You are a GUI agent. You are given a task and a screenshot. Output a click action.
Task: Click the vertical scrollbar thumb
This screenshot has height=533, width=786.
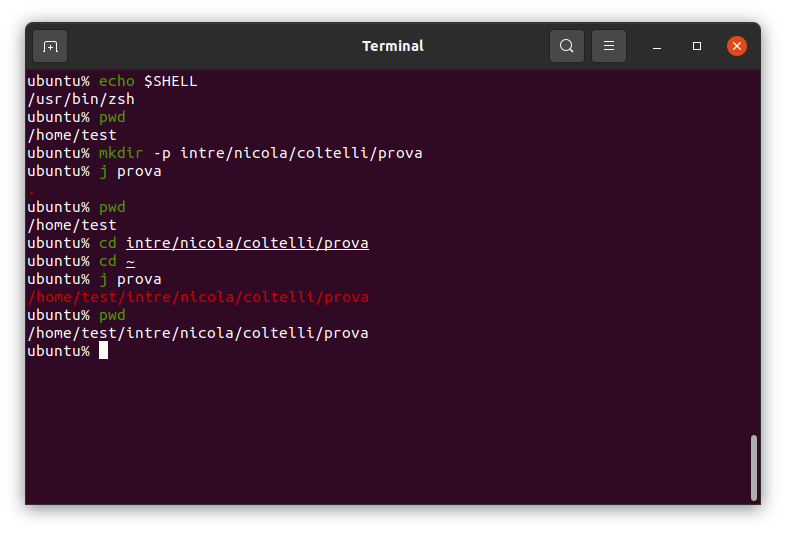[x=753, y=468]
